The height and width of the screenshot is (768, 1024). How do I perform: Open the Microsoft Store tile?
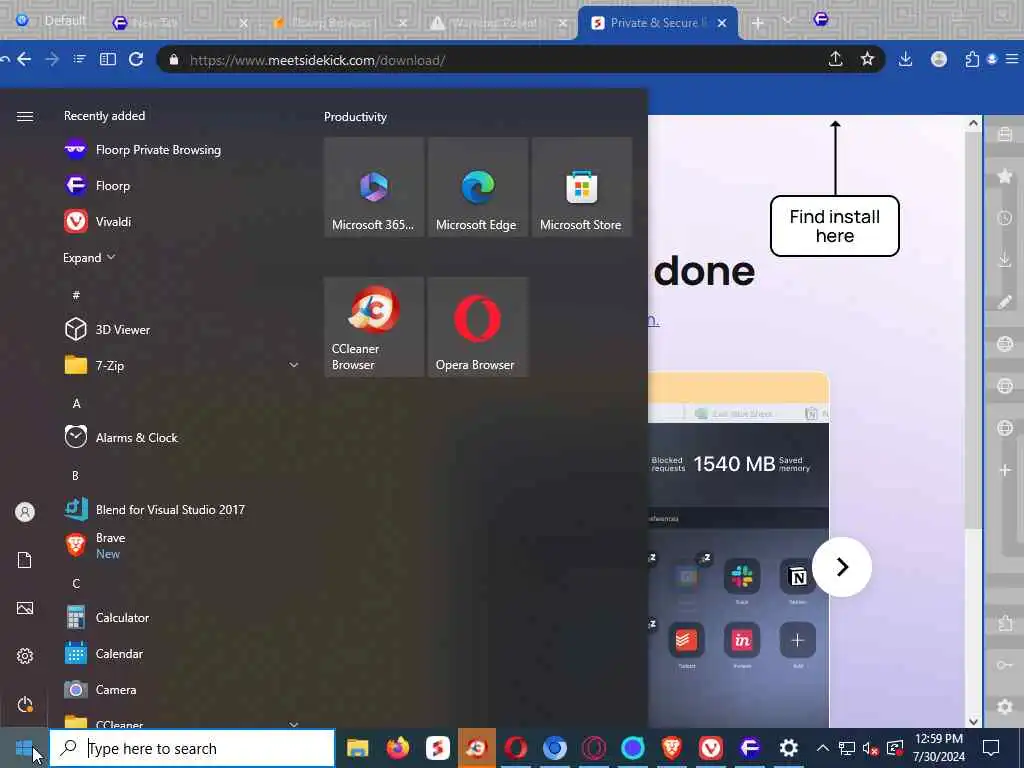(x=582, y=187)
